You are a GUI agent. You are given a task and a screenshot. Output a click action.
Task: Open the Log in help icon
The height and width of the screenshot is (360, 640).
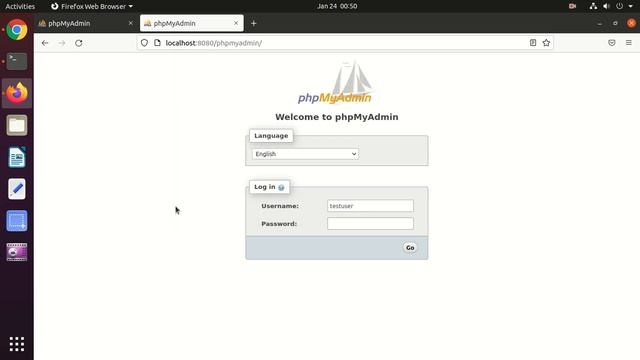[281, 187]
